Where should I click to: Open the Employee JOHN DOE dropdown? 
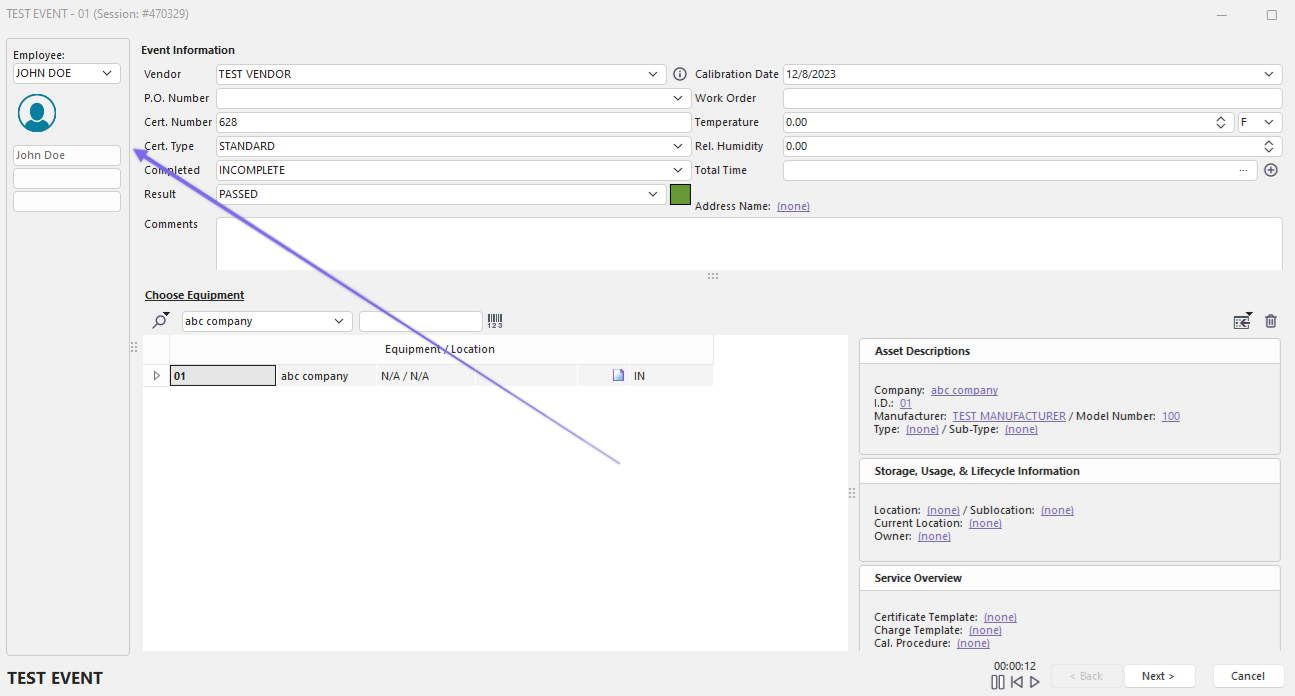(107, 73)
